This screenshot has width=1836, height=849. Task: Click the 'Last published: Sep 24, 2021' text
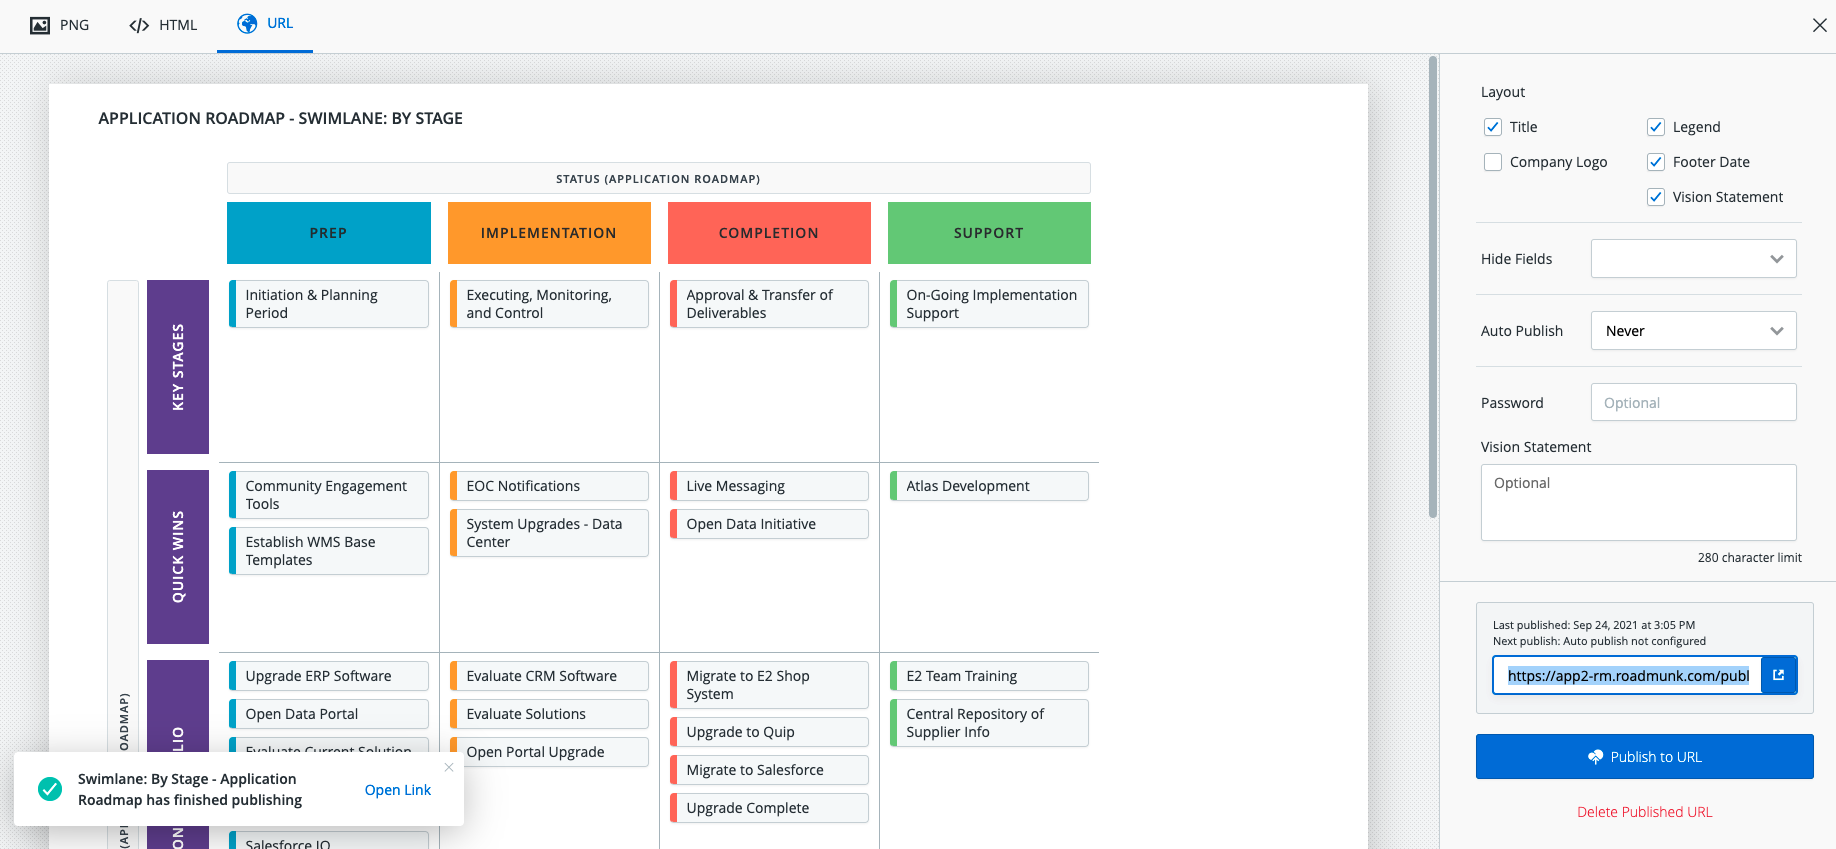click(1594, 625)
